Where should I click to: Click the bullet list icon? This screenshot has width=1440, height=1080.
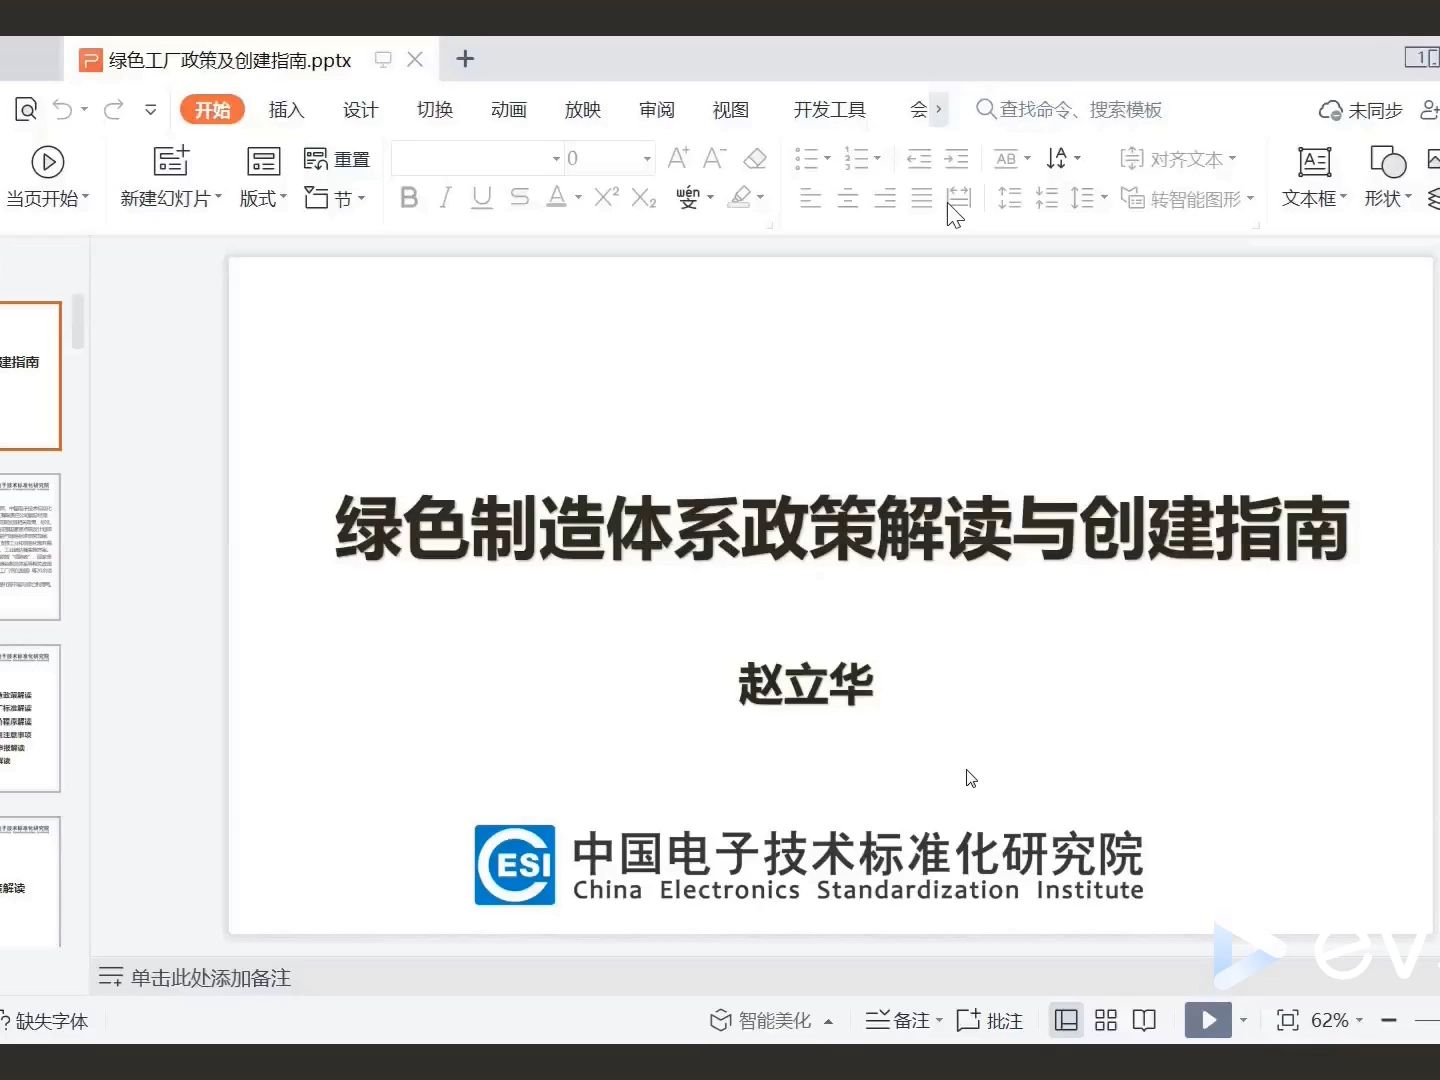(x=807, y=158)
